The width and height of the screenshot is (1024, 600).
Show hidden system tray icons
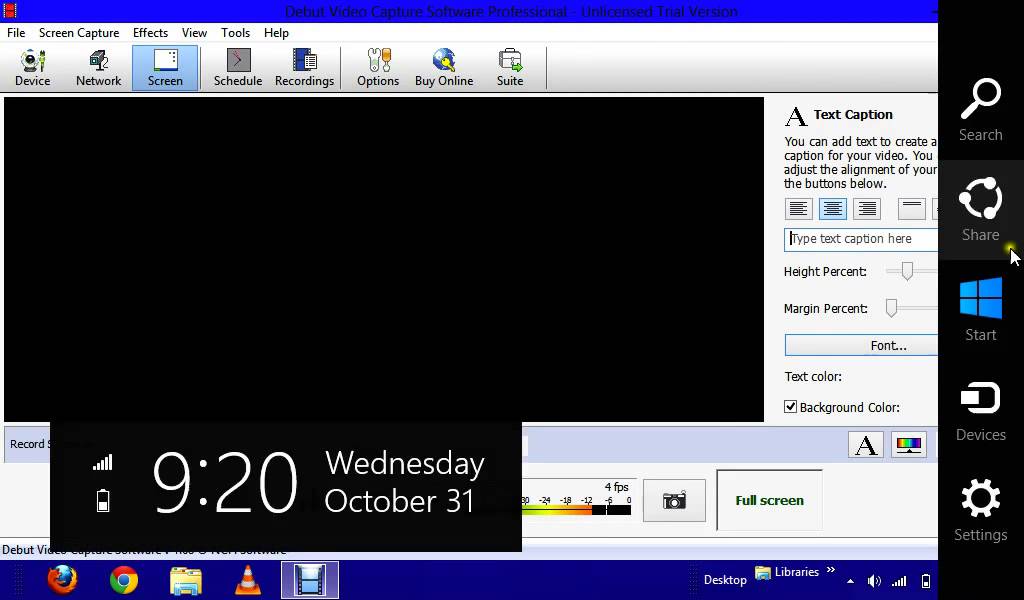850,580
